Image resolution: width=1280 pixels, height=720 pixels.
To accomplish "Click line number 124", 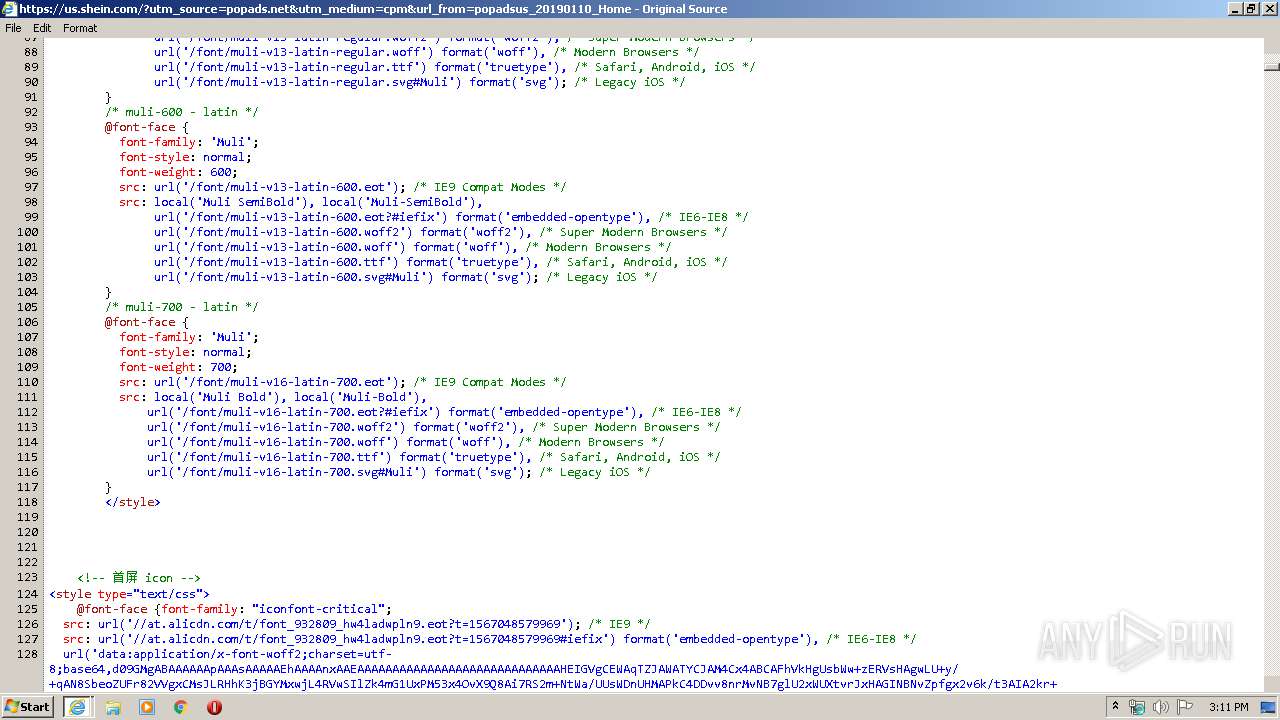I will (x=27, y=594).
